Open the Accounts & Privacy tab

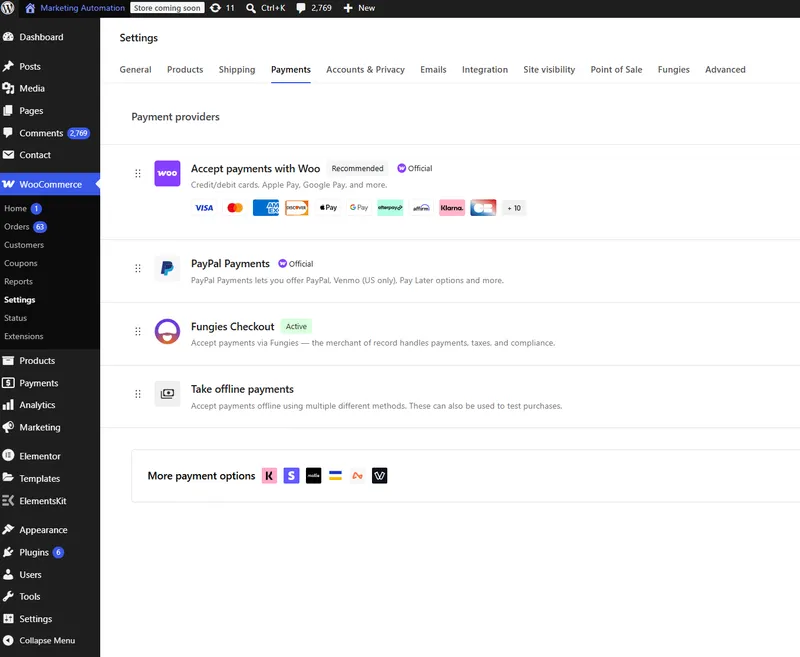coord(365,69)
